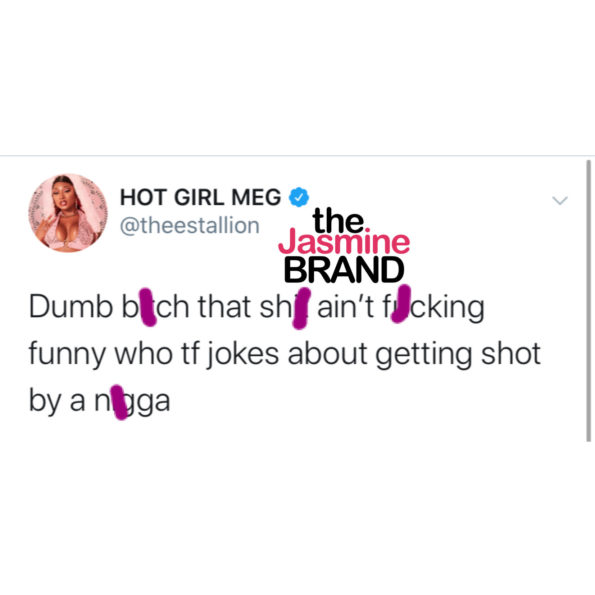Click the tweet text 'getting shot'
The image size is (595, 595).
tap(458, 355)
